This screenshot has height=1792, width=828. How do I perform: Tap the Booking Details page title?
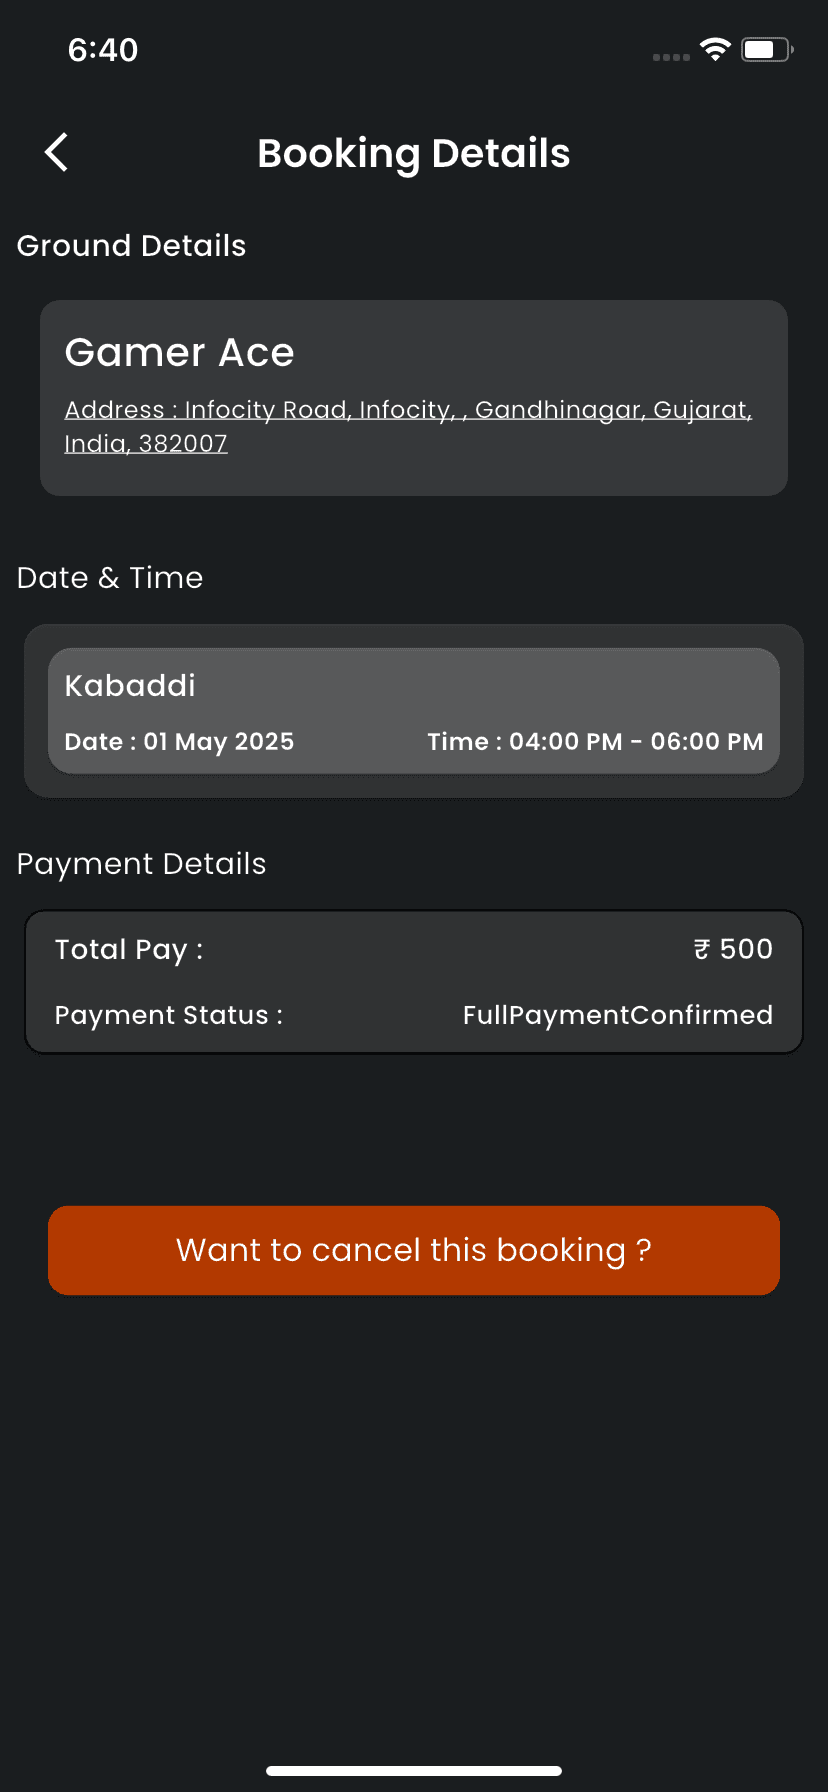click(x=414, y=154)
